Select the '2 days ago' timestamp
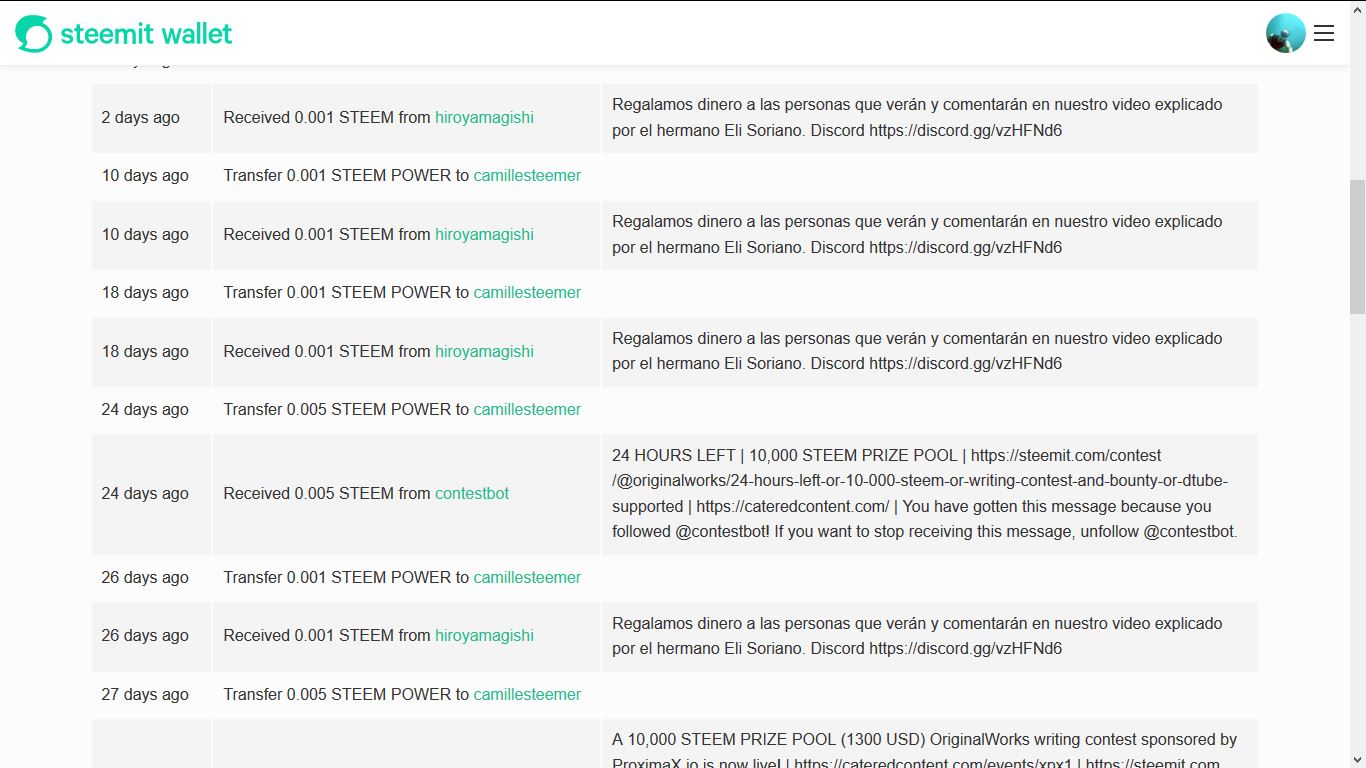This screenshot has height=768, width=1366. (x=140, y=117)
